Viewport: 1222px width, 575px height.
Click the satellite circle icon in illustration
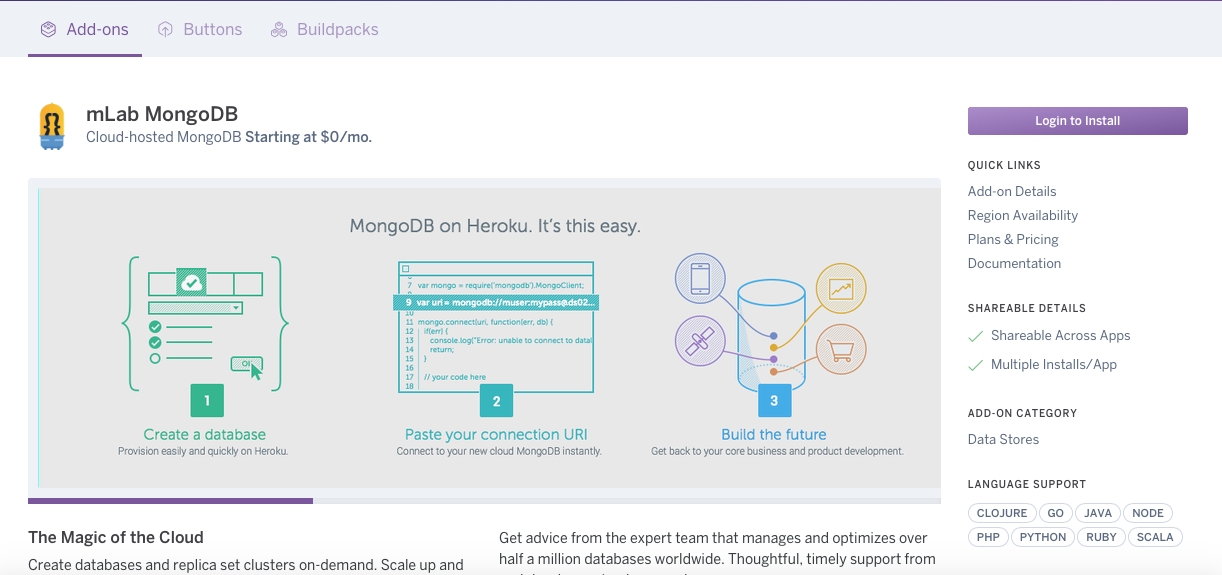point(700,340)
